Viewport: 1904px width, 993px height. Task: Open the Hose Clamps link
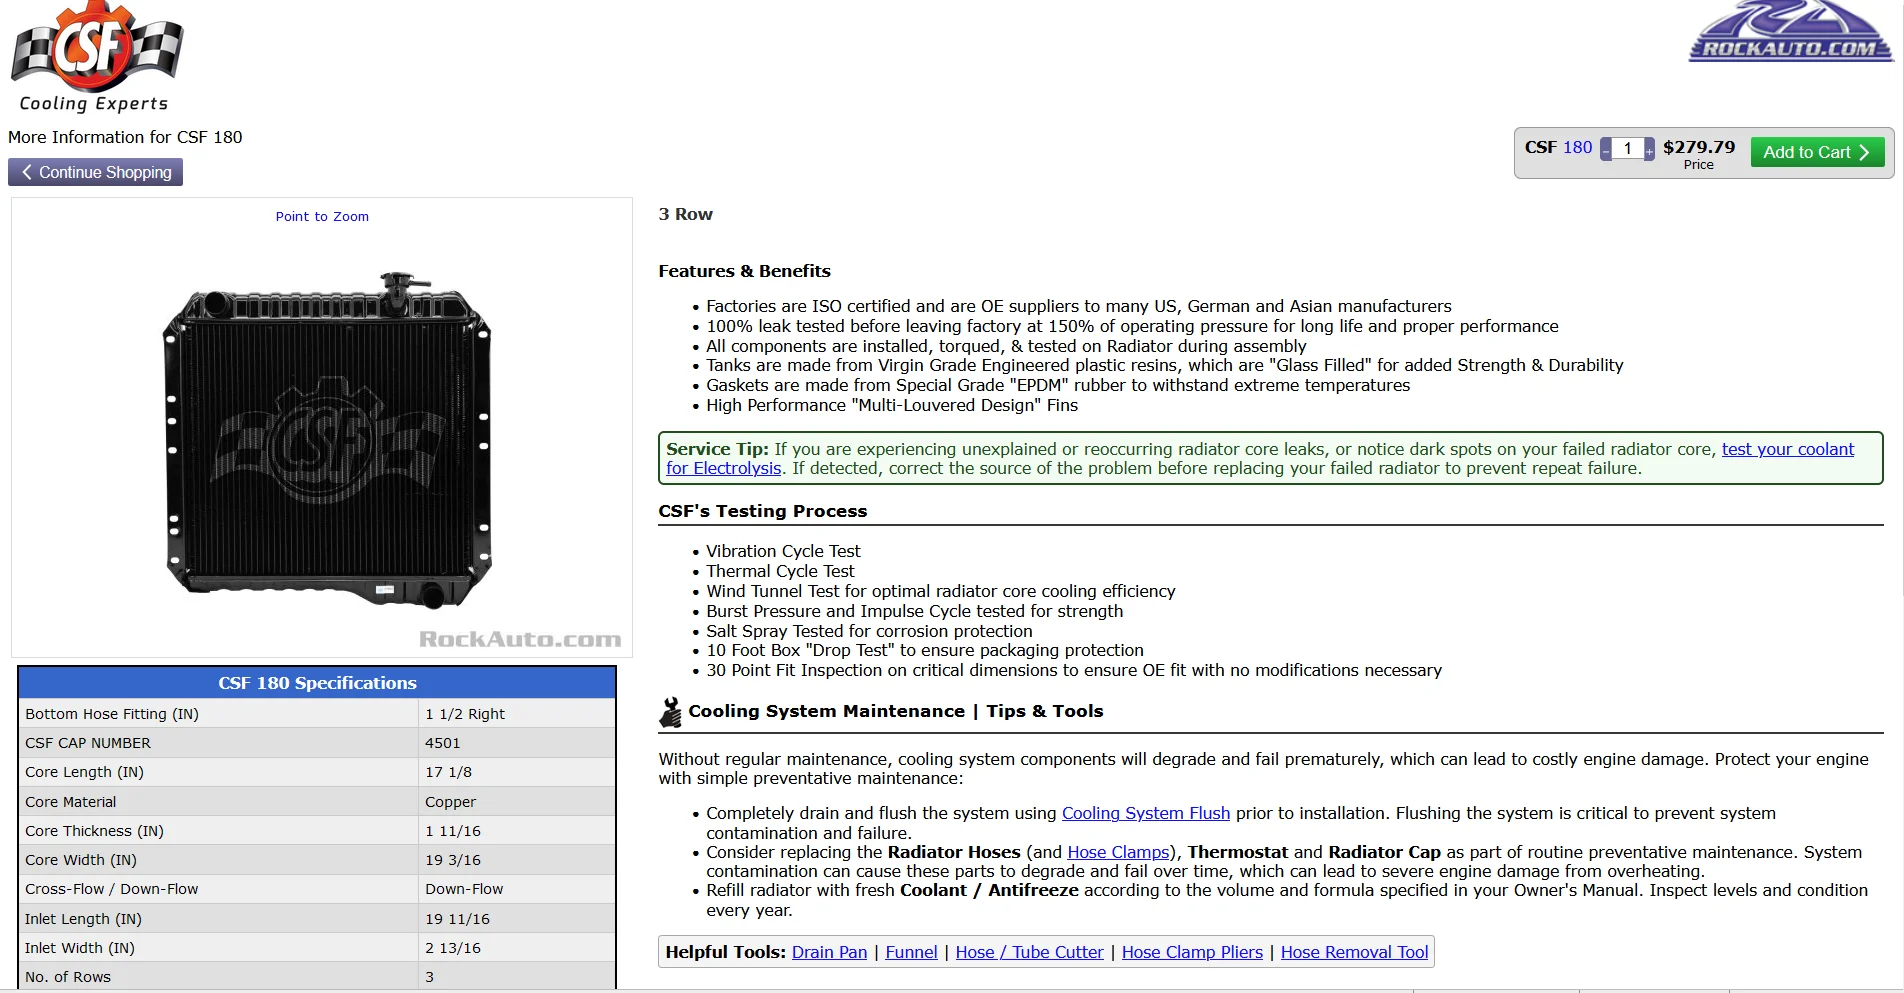1118,852
